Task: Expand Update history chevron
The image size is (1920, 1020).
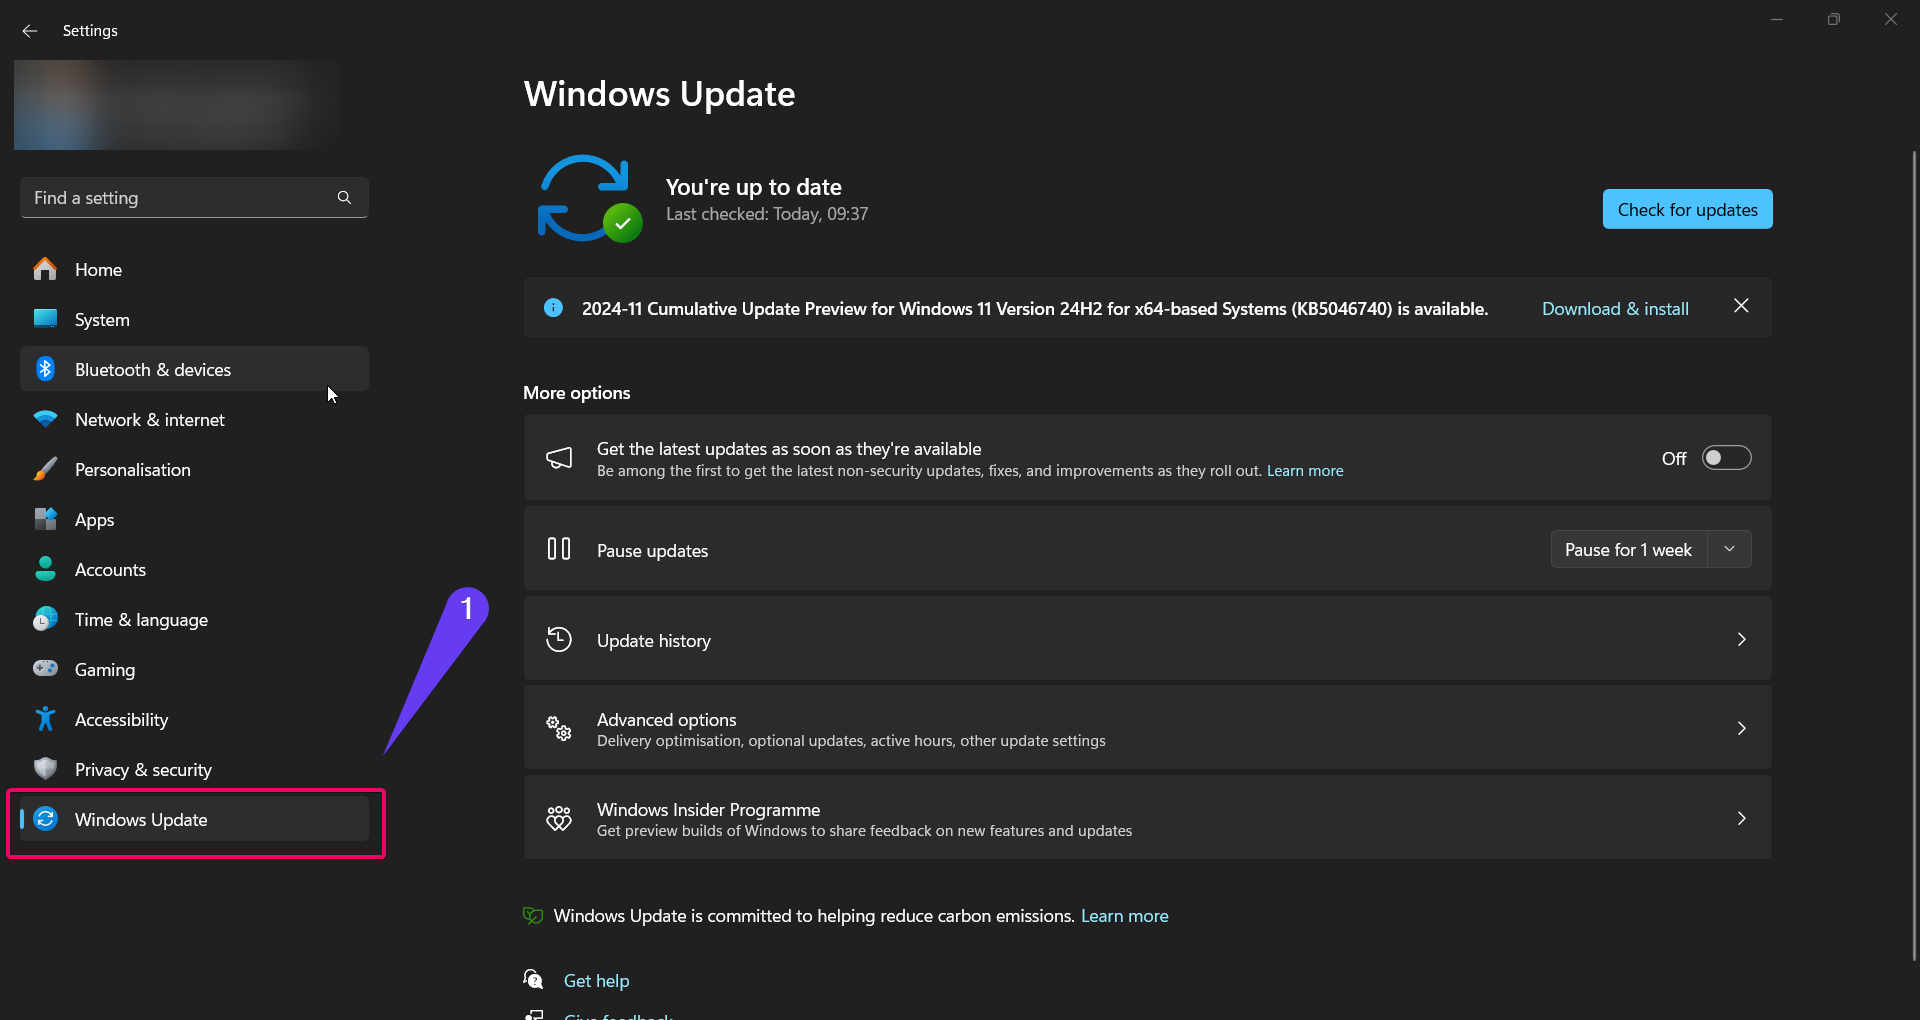Action: click(1741, 639)
